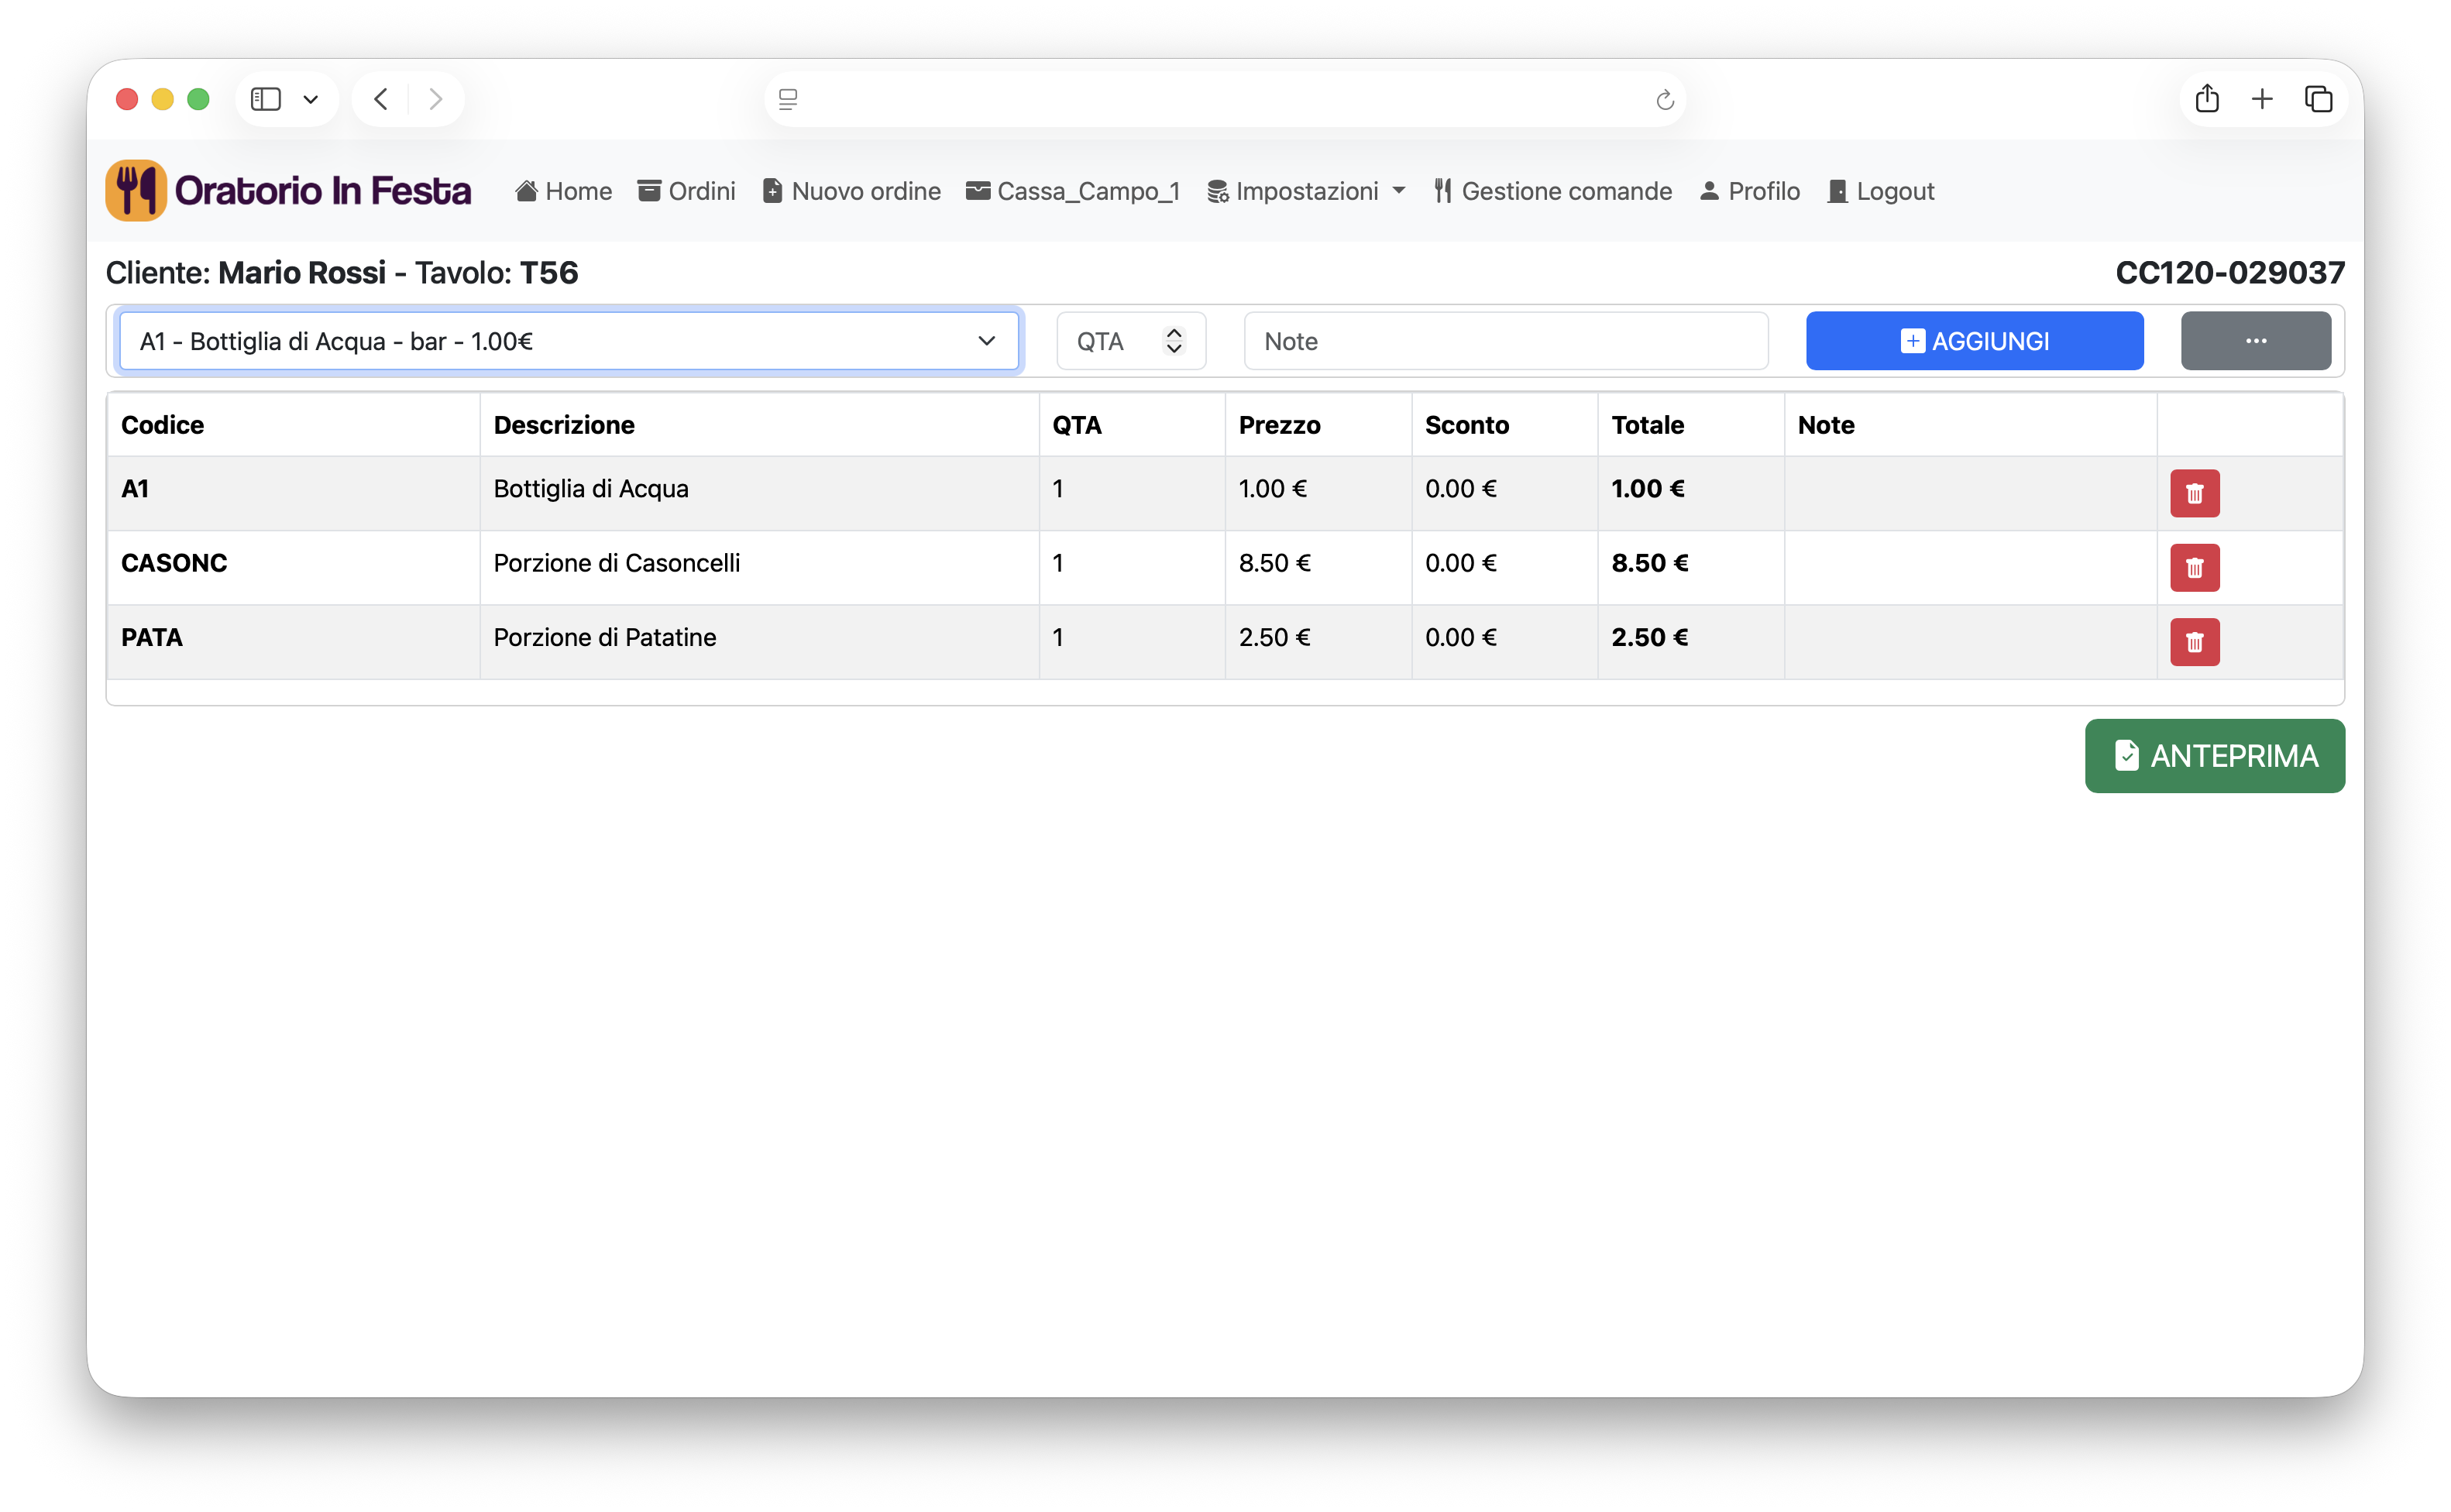Delete the Porzione di Patatine row
The width and height of the screenshot is (2451, 1512).
coord(2194,642)
